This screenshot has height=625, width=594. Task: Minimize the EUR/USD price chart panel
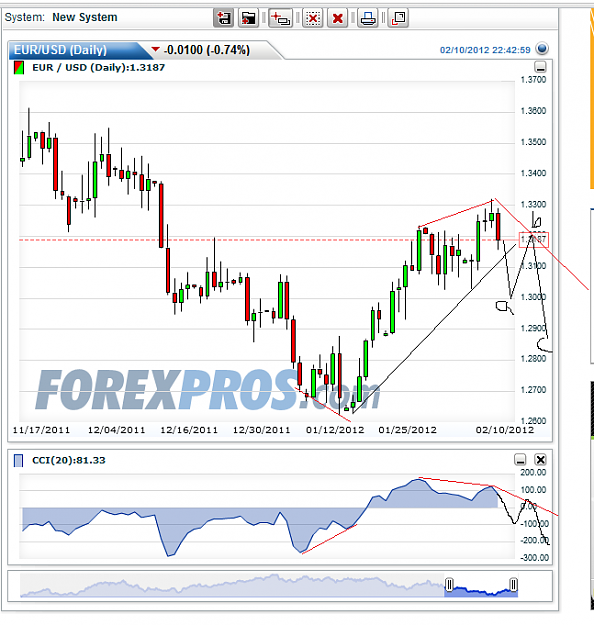[x=540, y=67]
